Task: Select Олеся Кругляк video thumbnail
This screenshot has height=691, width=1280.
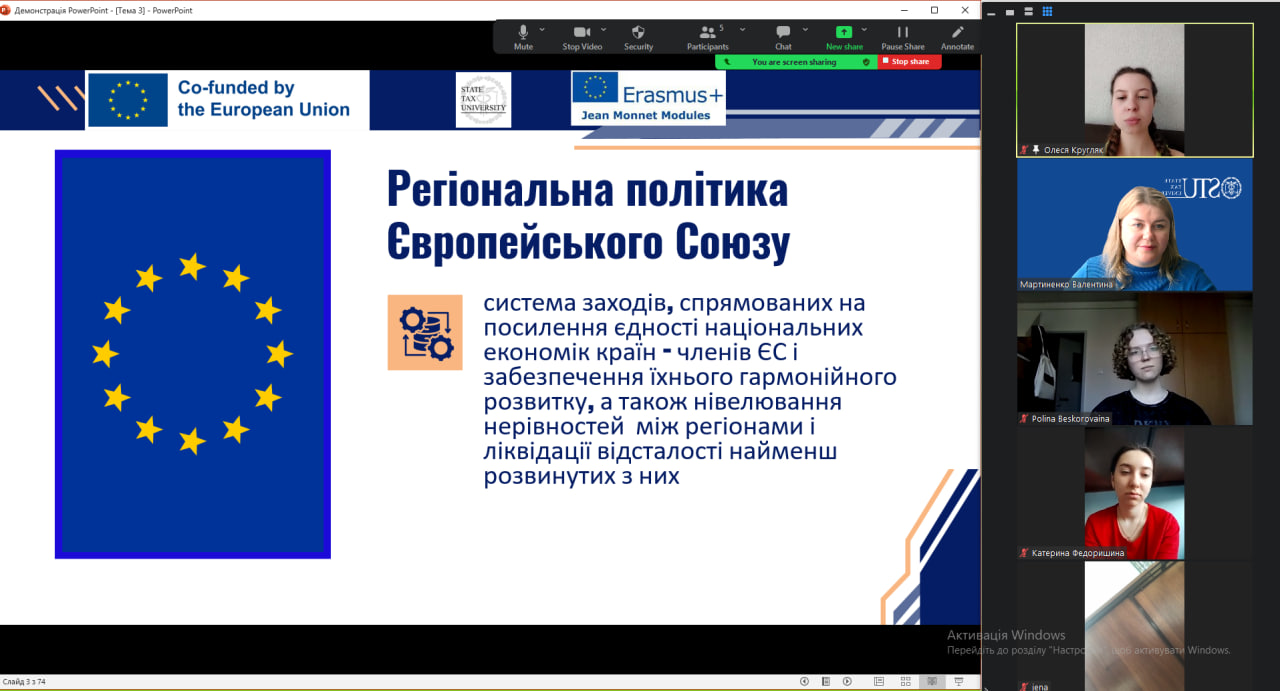Action: click(x=1134, y=90)
